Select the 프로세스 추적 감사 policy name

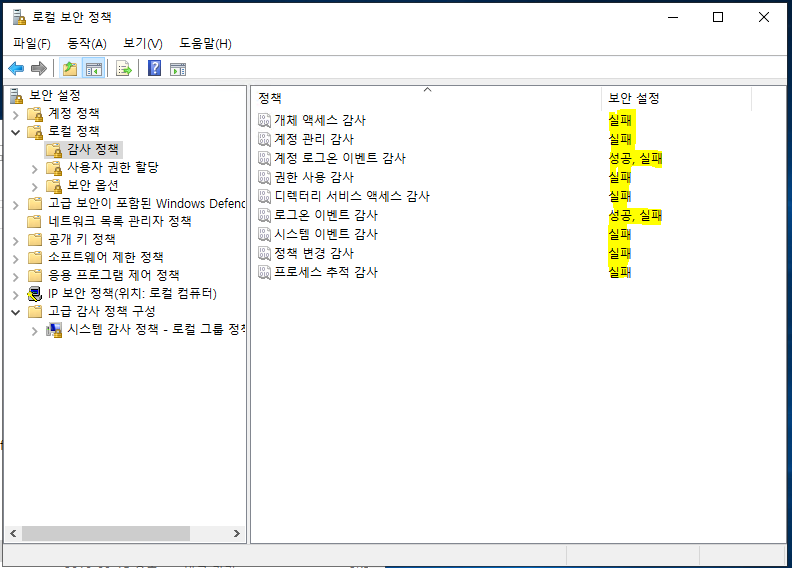pyautogui.click(x=326, y=272)
